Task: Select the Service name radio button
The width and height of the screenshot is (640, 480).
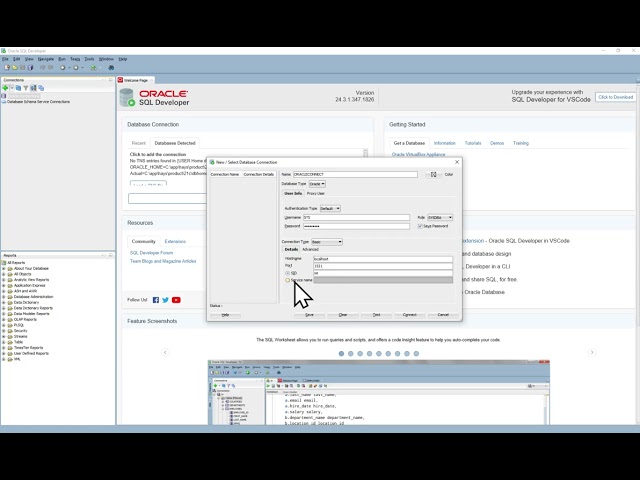Action: [287, 280]
